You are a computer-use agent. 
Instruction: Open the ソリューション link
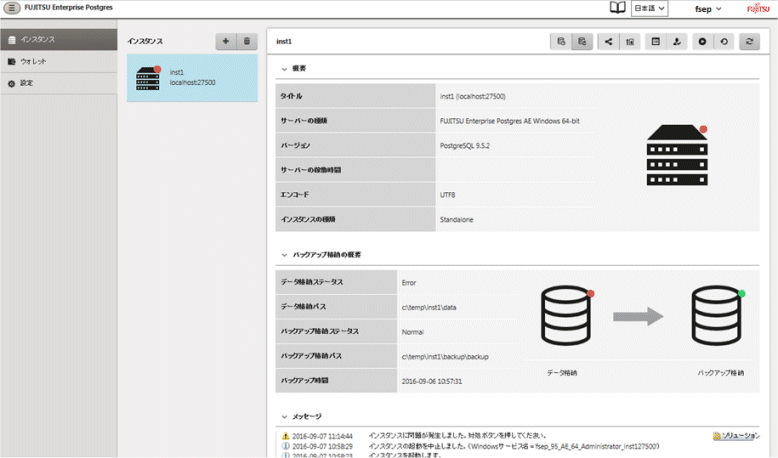(736, 436)
